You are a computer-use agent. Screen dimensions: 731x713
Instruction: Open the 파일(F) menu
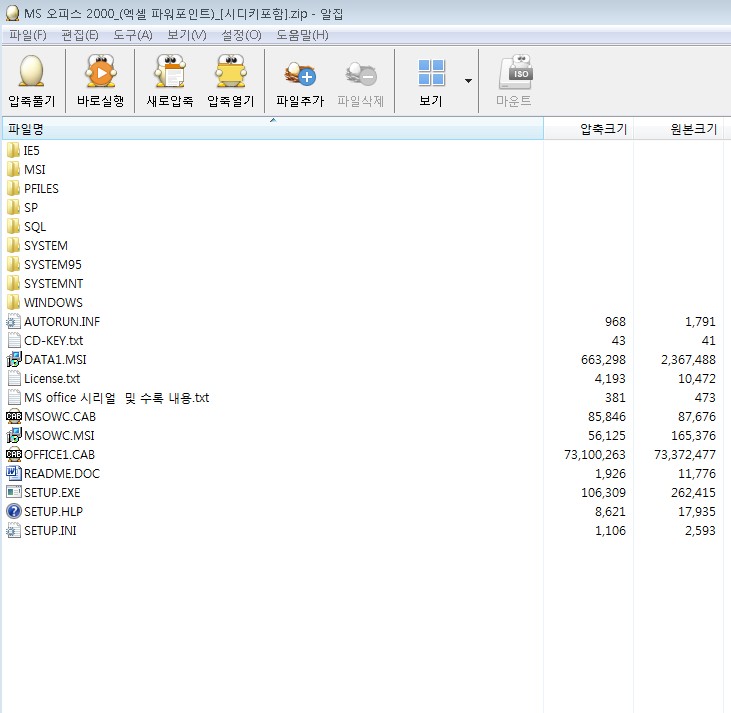click(27, 35)
